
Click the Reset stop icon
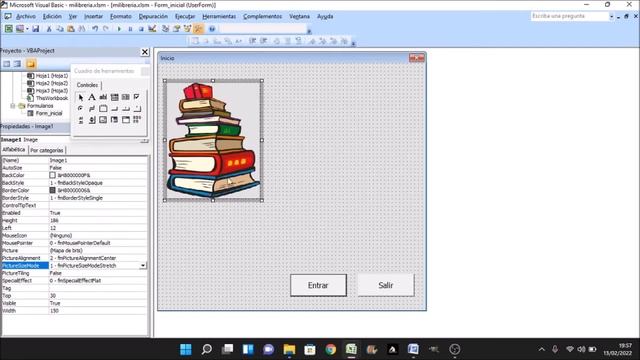141,29
